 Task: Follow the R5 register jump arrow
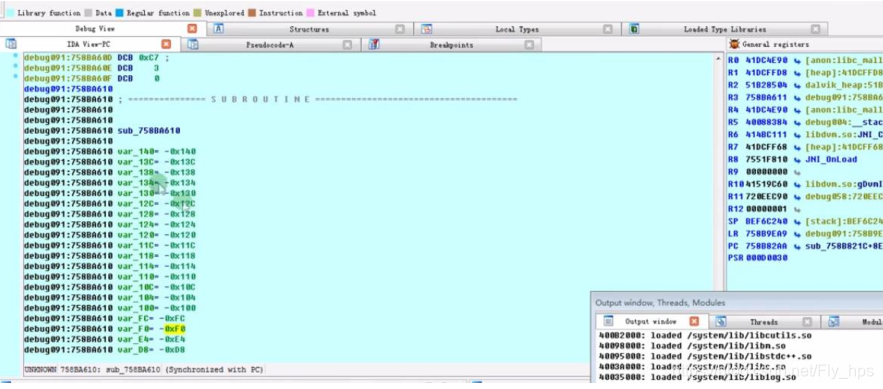[x=797, y=122]
